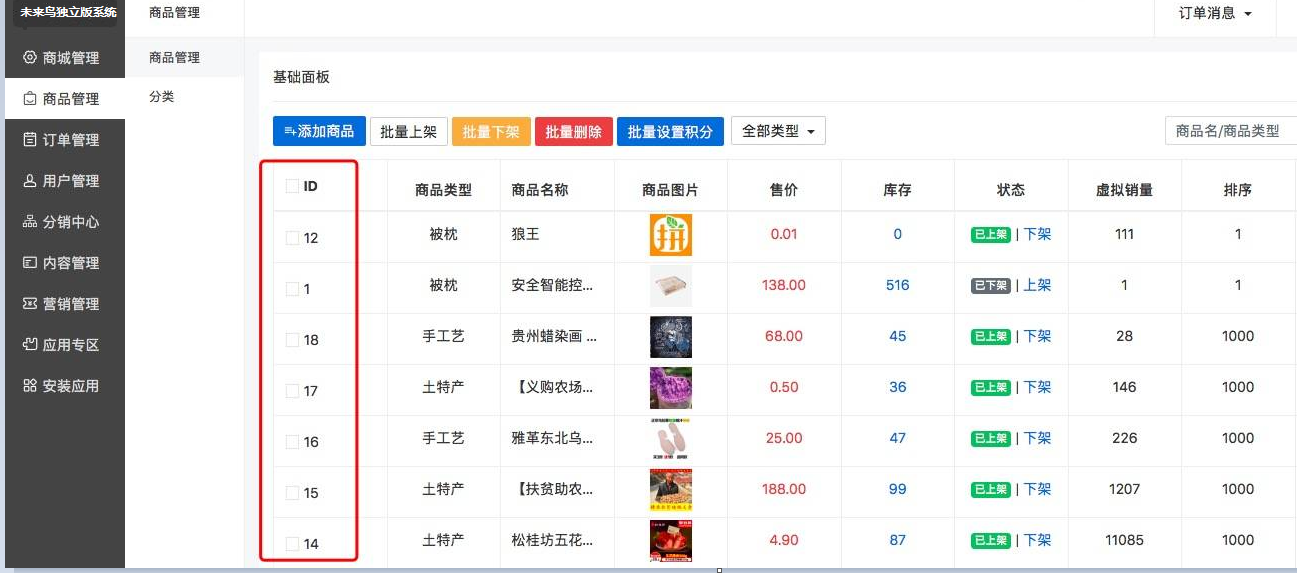Image resolution: width=1297 pixels, height=573 pixels.
Task: Click 上架 link for 安全智能控 row
Action: point(1037,285)
